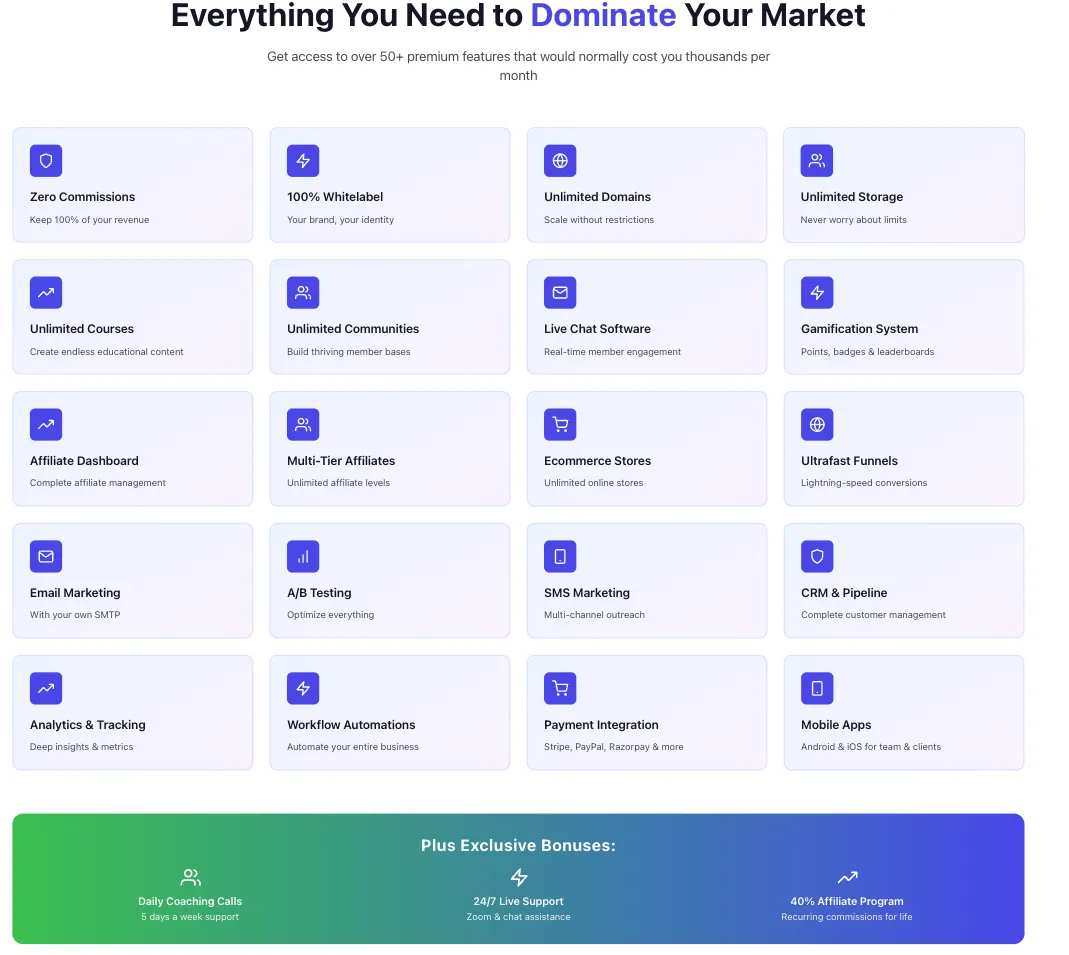Viewport: 1069px width, 955px height.
Task: Click 'Complete customer management' text
Action: click(873, 615)
